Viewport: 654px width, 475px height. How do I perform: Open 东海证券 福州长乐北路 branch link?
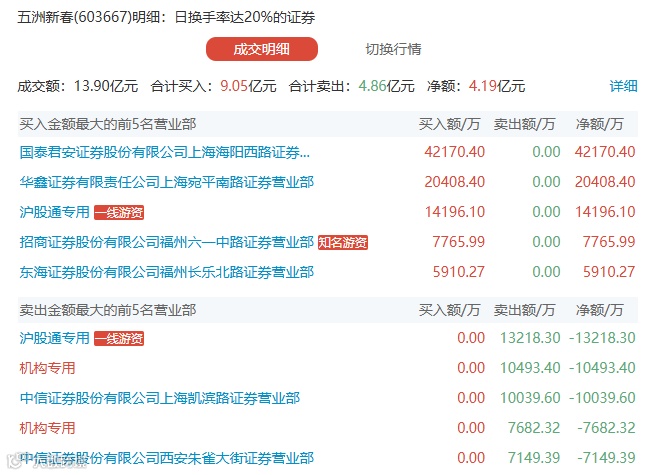pyautogui.click(x=166, y=272)
